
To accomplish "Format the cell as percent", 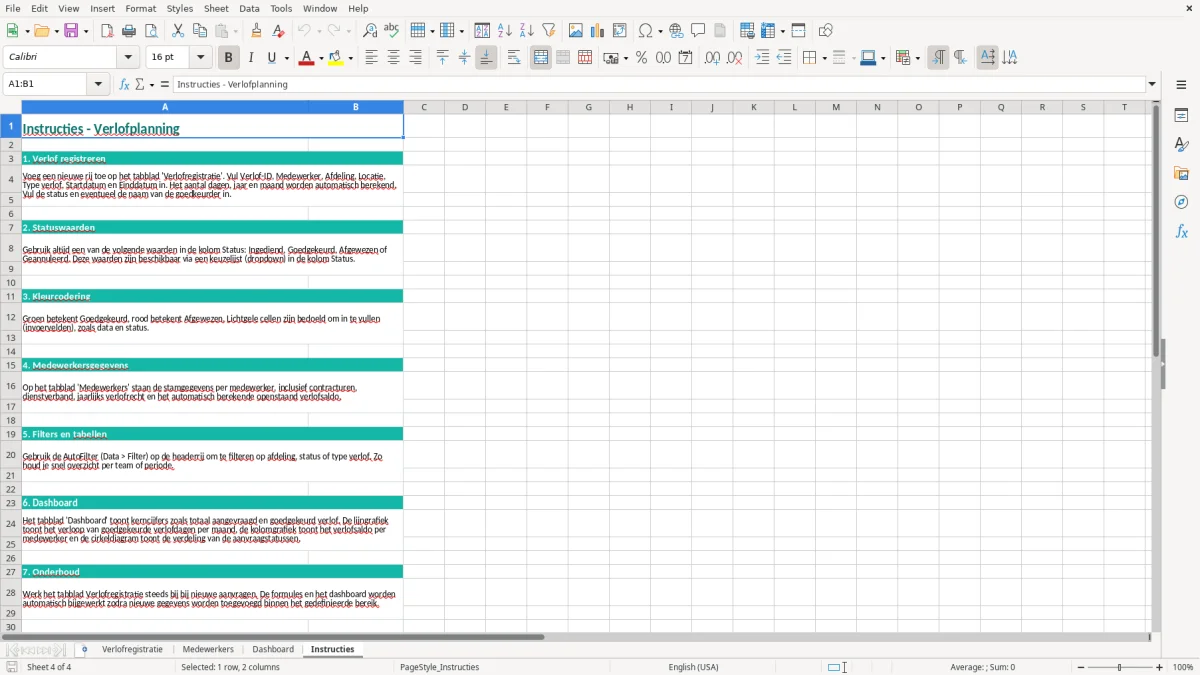I will [641, 58].
